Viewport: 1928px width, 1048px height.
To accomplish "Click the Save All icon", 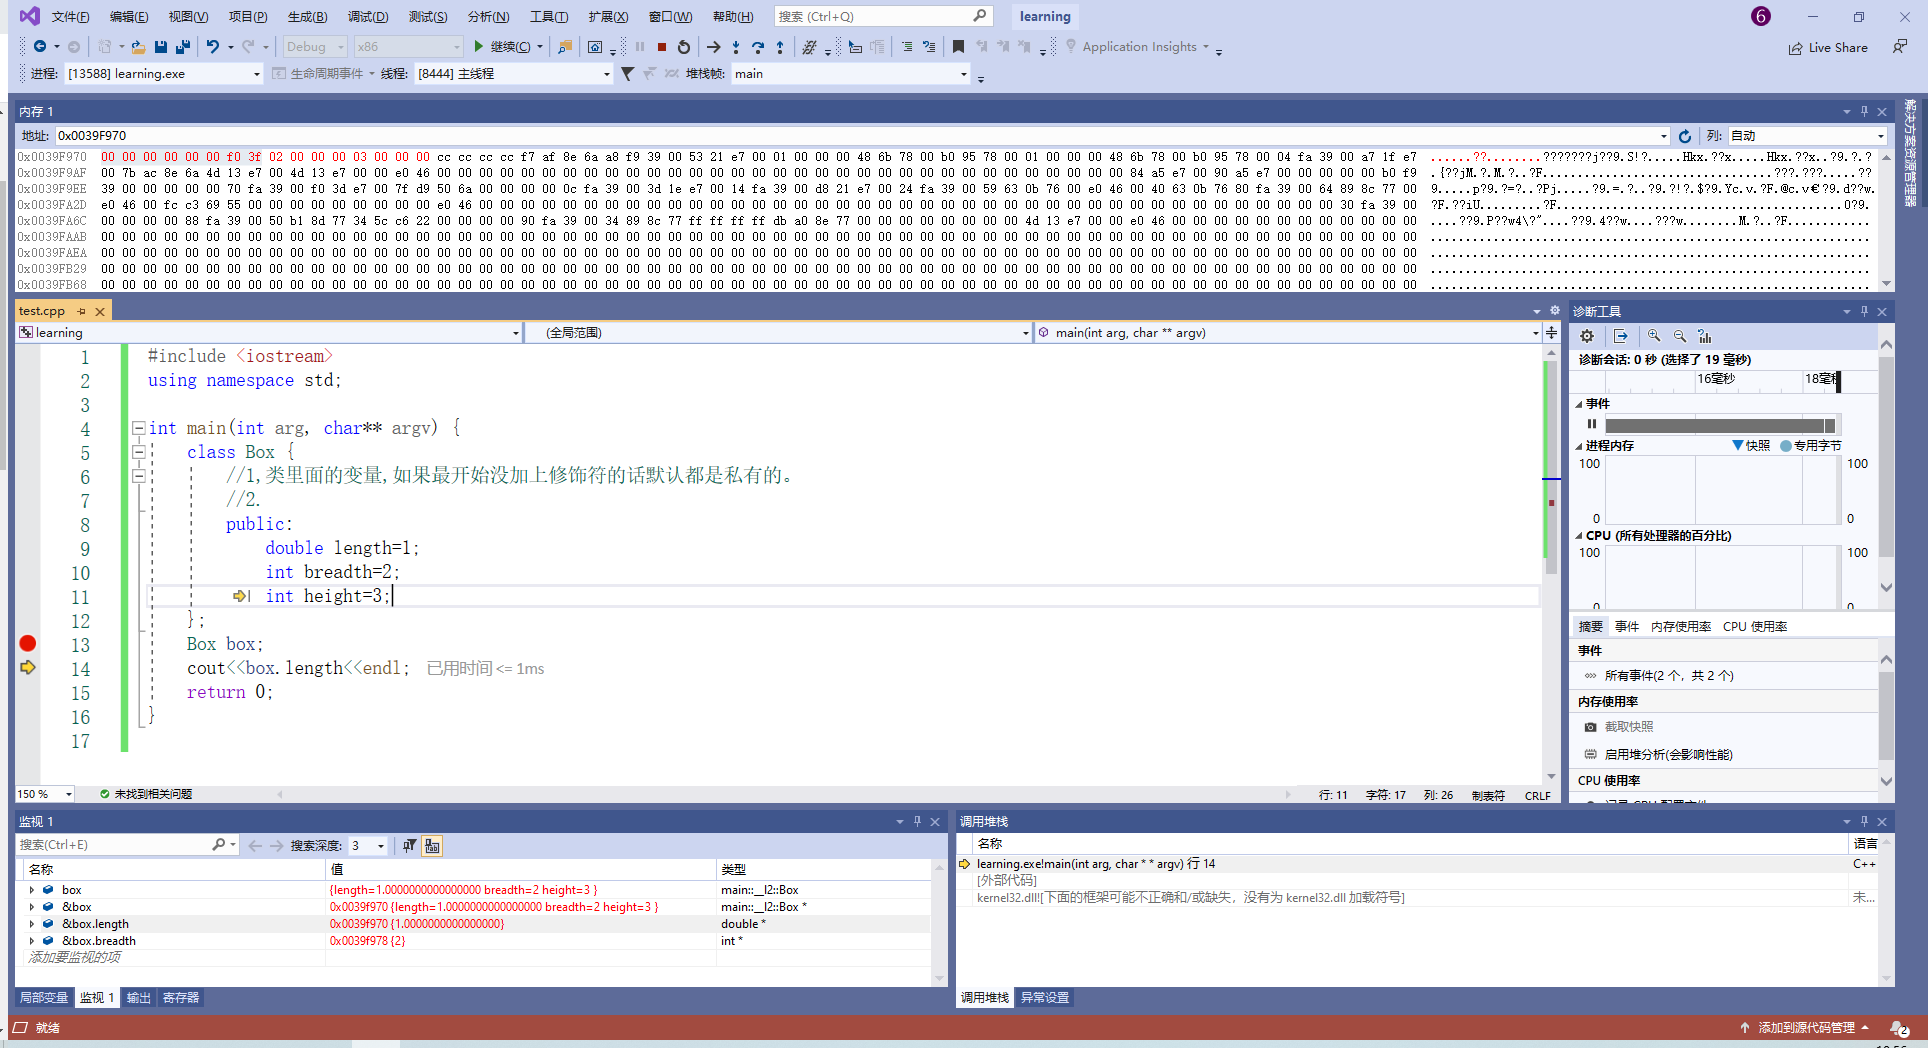I will (x=182, y=46).
